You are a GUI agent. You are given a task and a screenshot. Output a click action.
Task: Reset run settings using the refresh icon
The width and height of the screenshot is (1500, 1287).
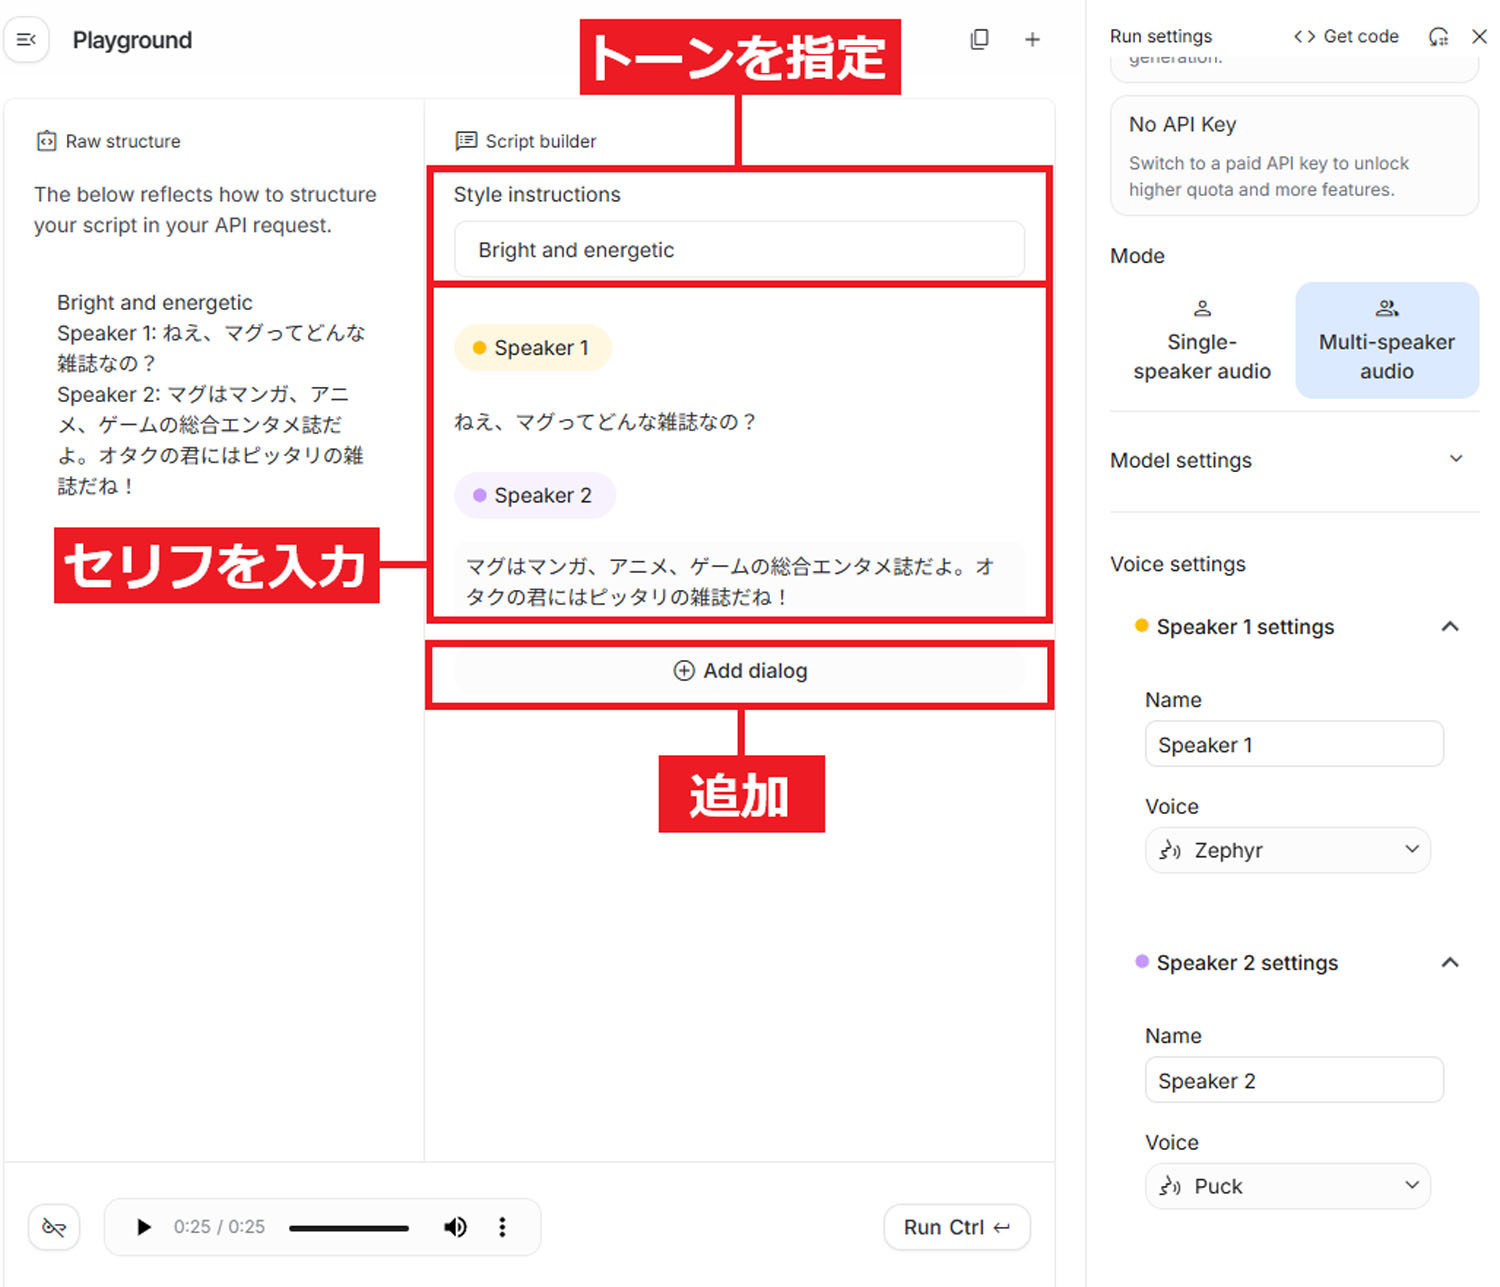(1439, 36)
